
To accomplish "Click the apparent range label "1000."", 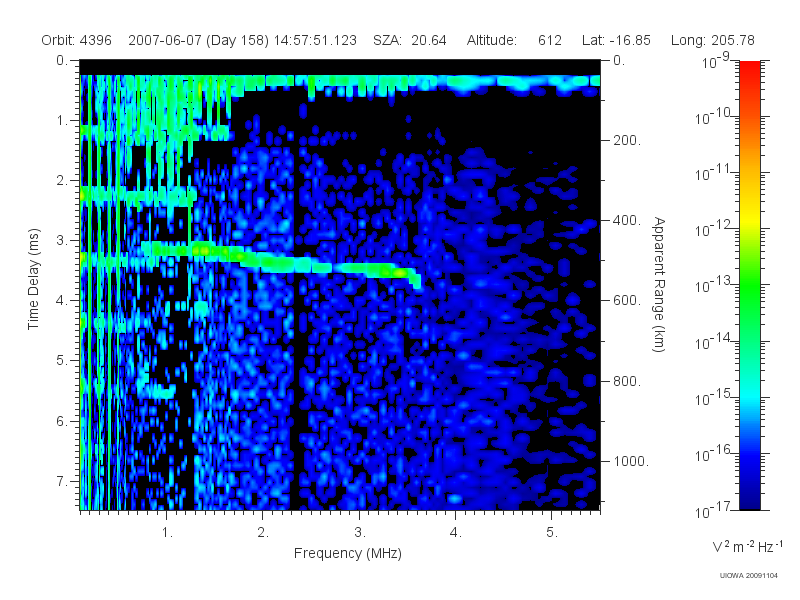I will [631, 461].
